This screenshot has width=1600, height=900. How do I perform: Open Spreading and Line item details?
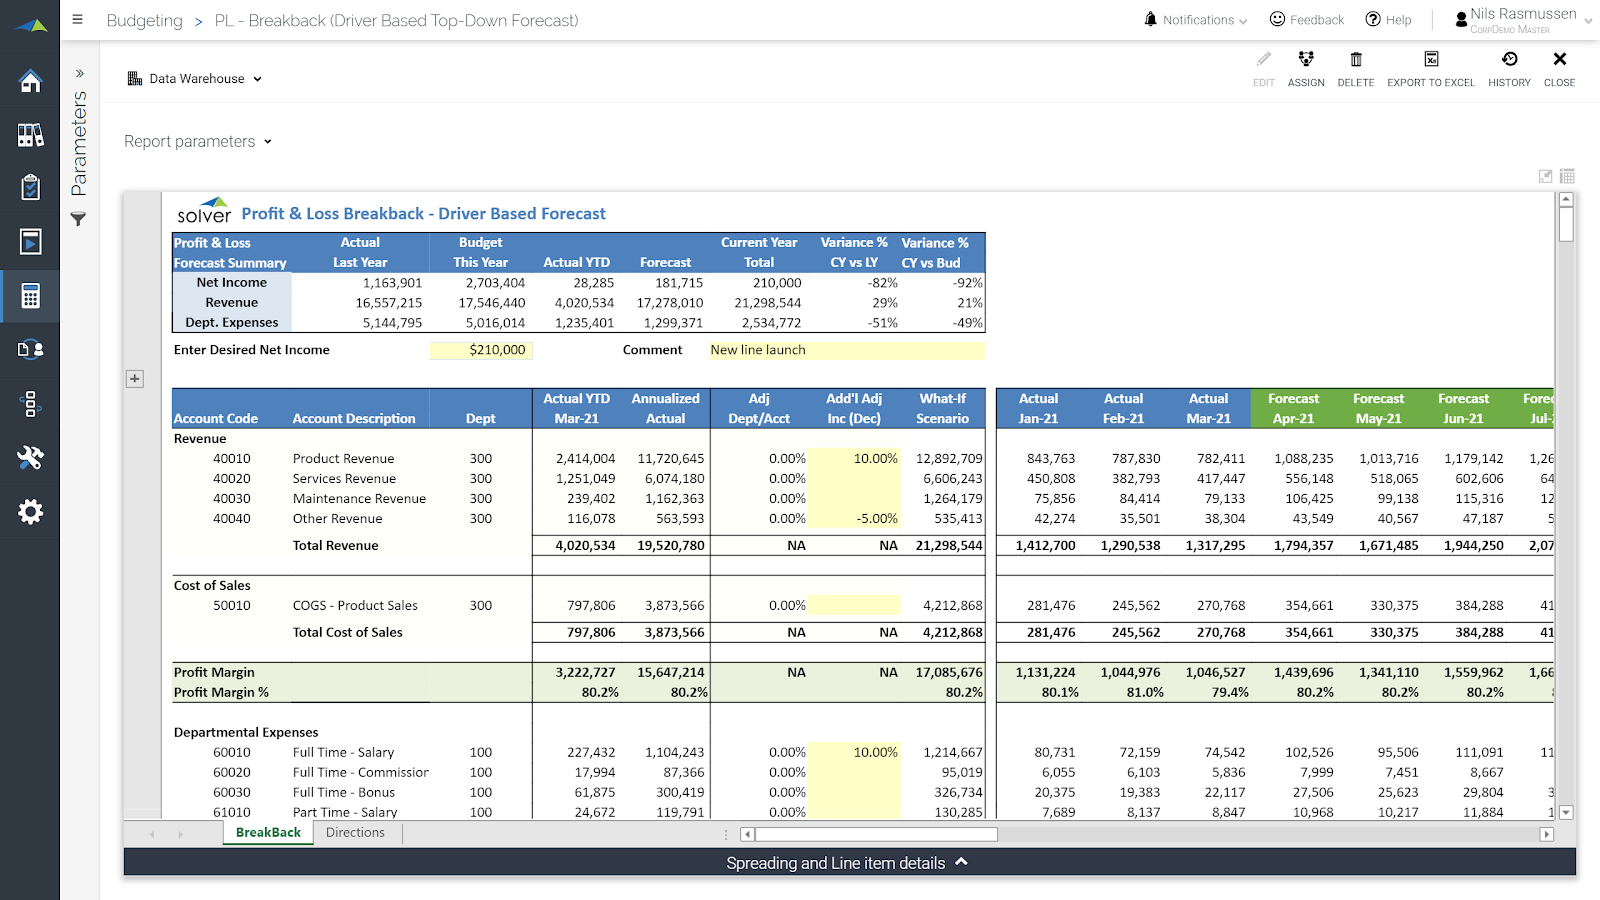pyautogui.click(x=848, y=863)
